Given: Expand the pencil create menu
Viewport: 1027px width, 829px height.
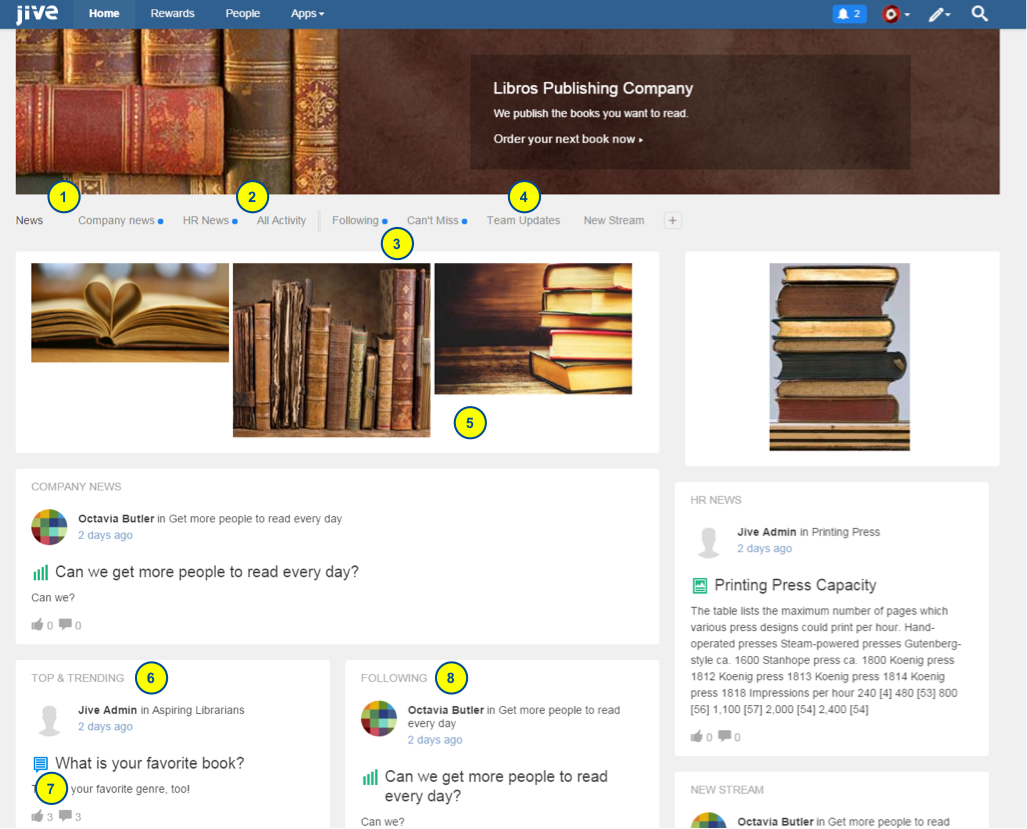Looking at the screenshot, I should (939, 14).
